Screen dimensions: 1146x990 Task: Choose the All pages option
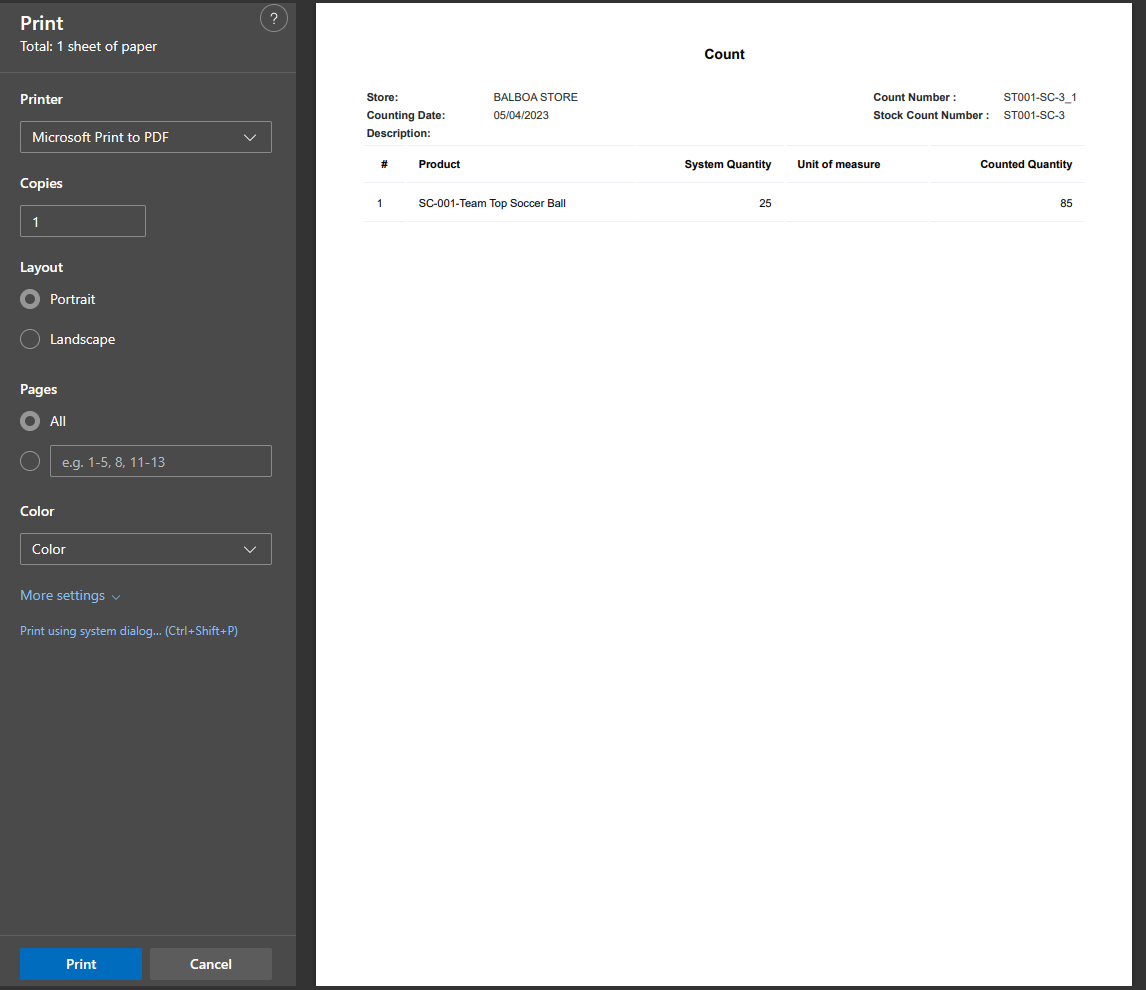point(30,421)
